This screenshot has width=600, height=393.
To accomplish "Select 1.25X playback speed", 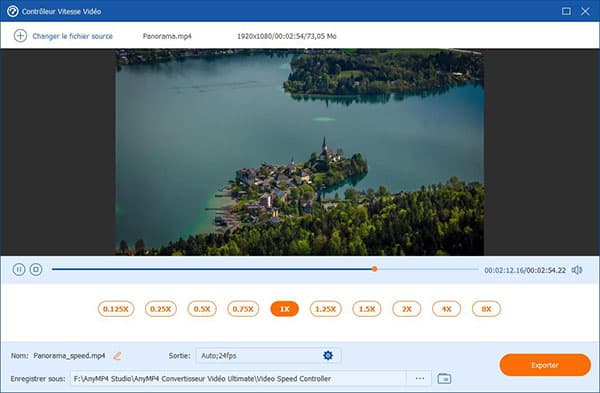I will (326, 309).
